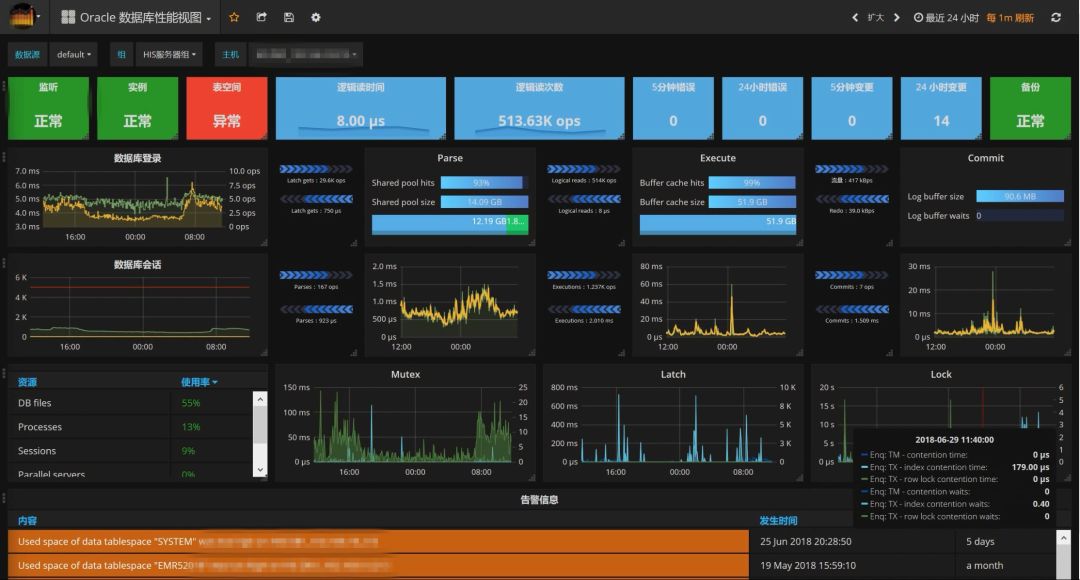Image resolution: width=1080 pixels, height=580 pixels.
Task: Sort table by 使用率 column header
Action: (x=198, y=382)
